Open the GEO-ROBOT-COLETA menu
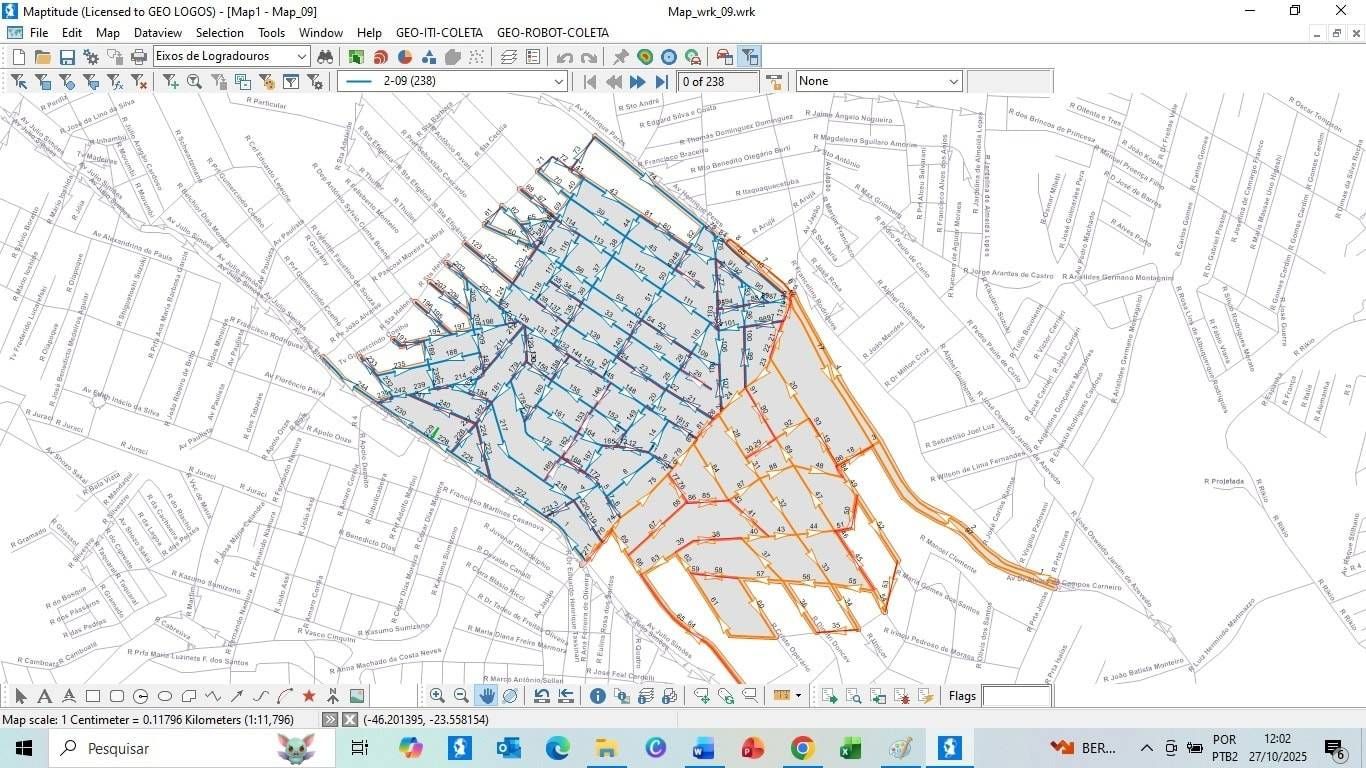Viewport: 1366px width, 768px height. pyautogui.click(x=552, y=33)
